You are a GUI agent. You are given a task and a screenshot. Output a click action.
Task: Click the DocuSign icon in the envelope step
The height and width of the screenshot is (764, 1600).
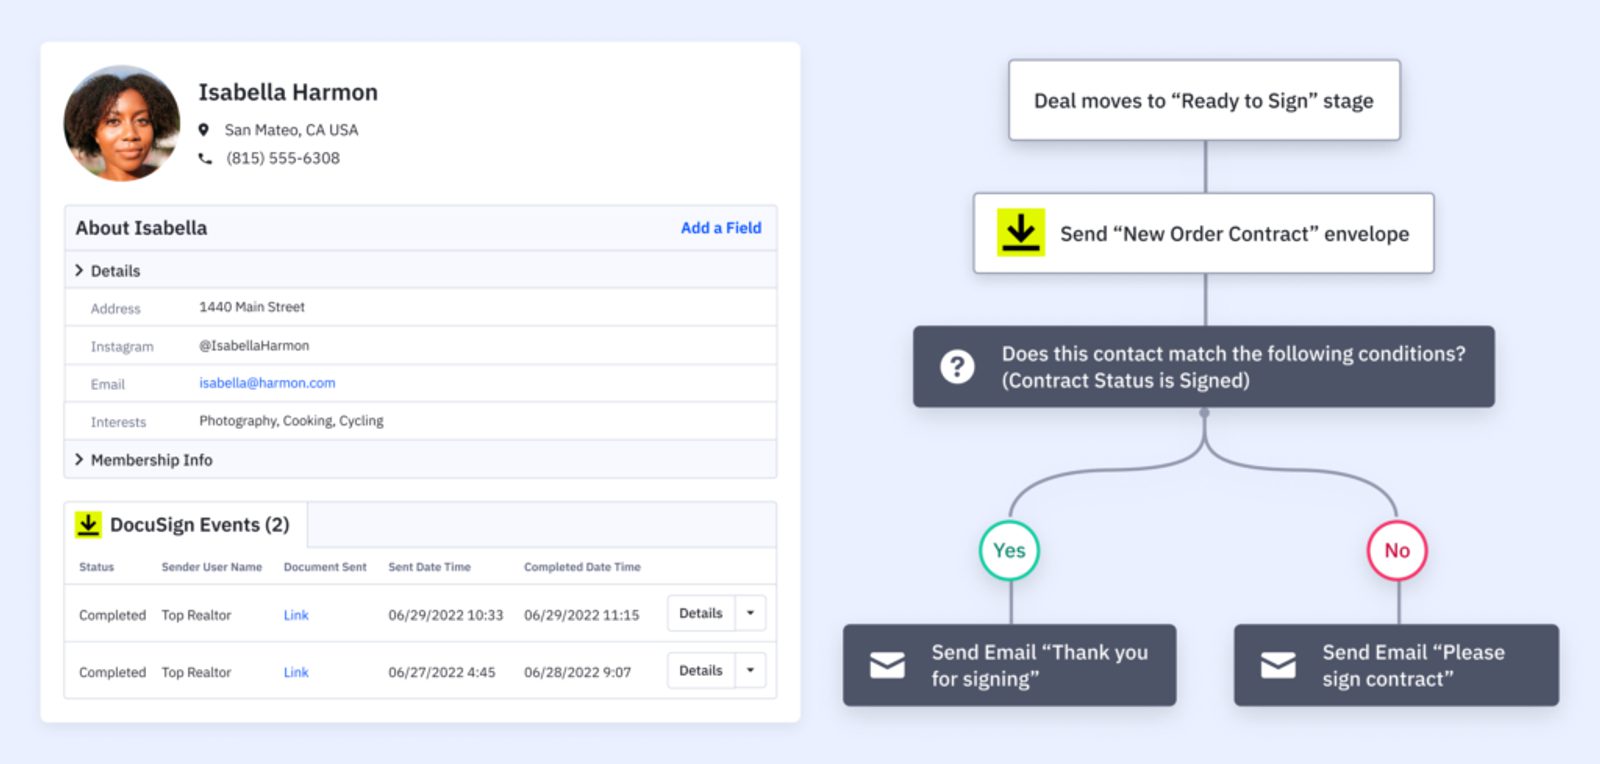click(x=1020, y=233)
